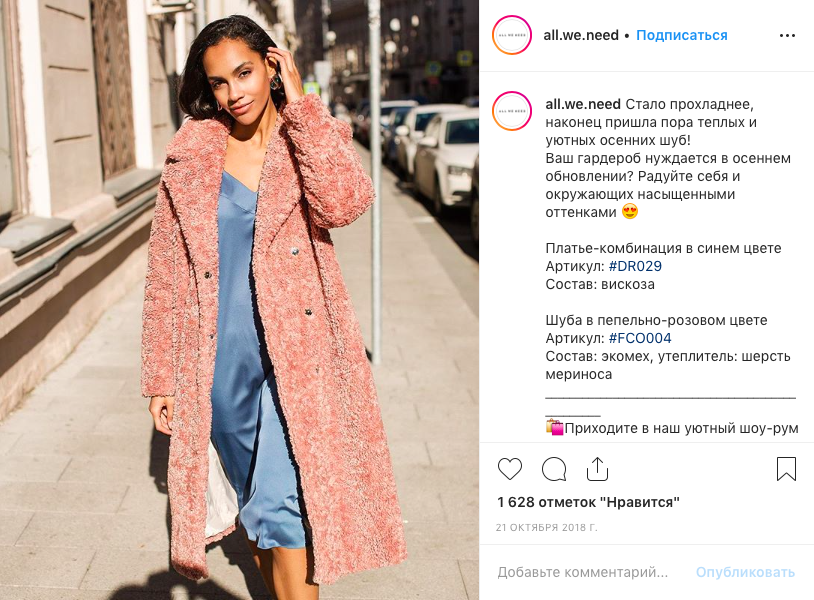
Task: Follow the account via Подписаться
Action: pyautogui.click(x=682, y=35)
